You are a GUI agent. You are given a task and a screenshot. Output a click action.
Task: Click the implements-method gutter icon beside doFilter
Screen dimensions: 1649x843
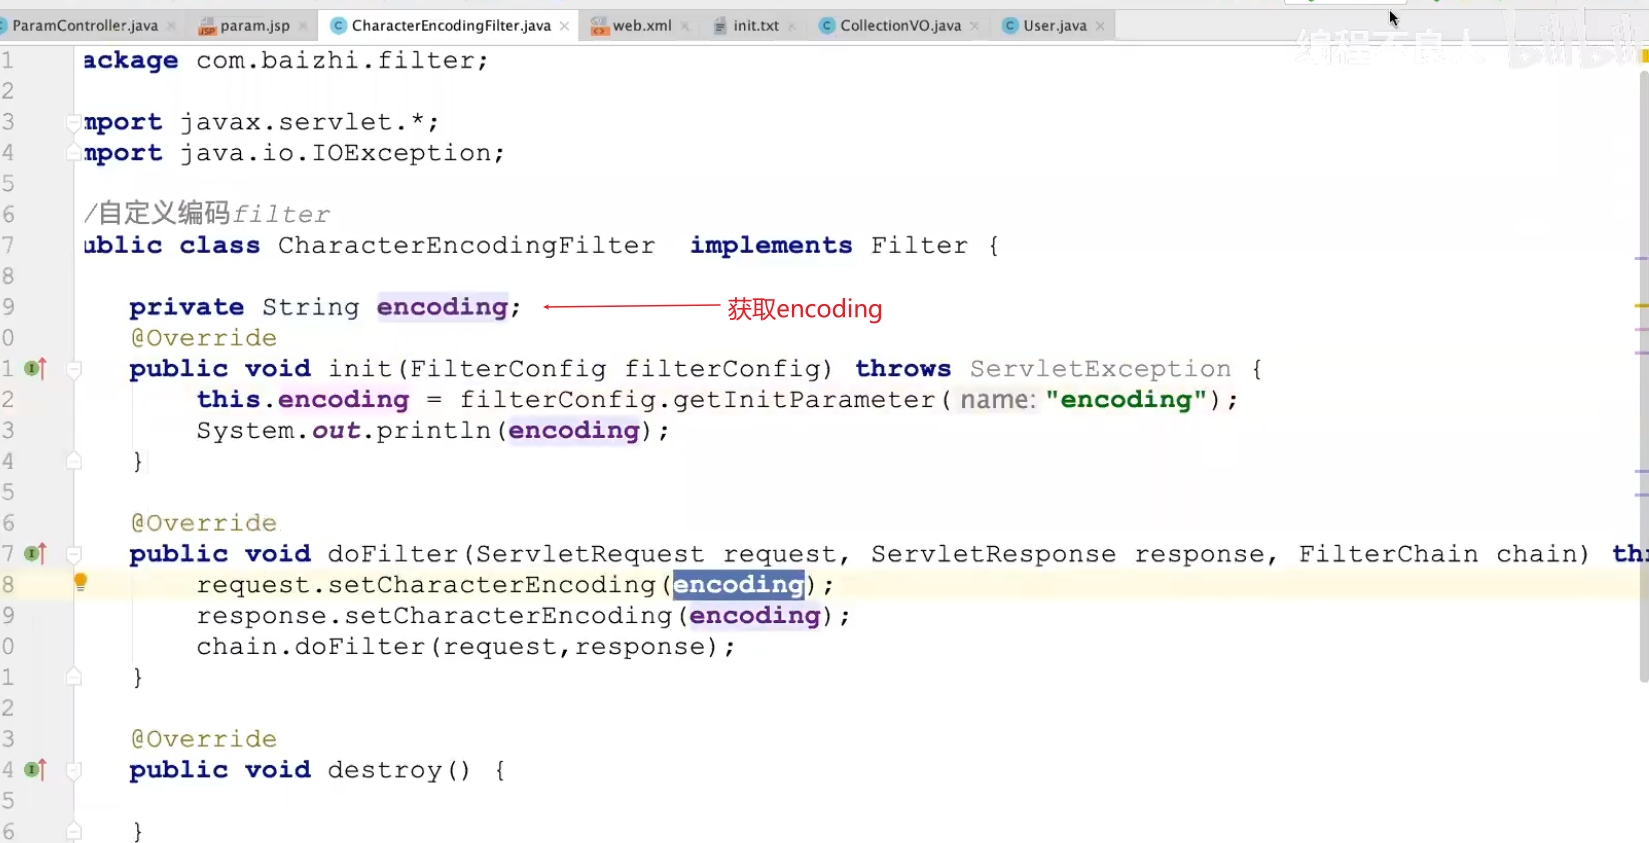coord(36,554)
